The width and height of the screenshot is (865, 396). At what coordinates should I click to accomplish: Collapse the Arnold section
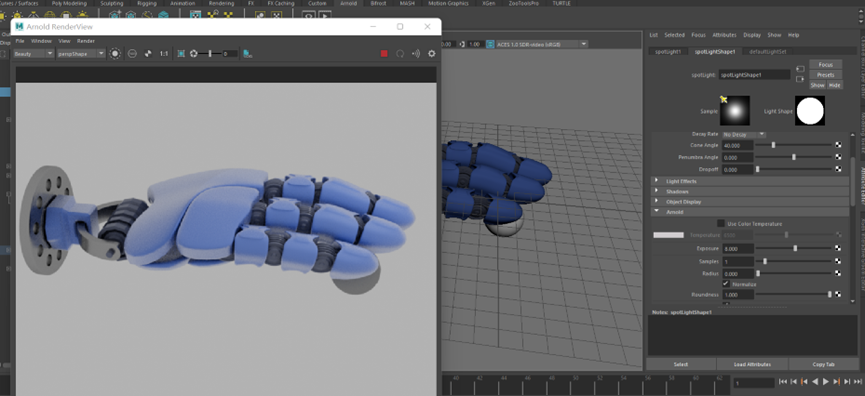click(x=750, y=212)
